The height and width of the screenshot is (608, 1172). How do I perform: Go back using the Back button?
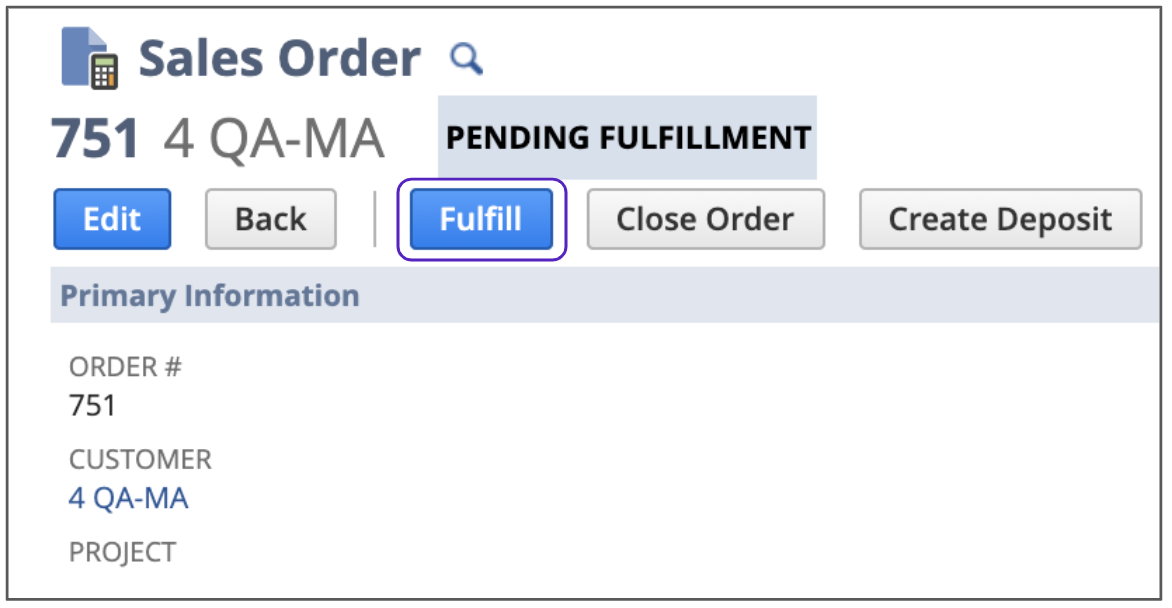tap(271, 219)
